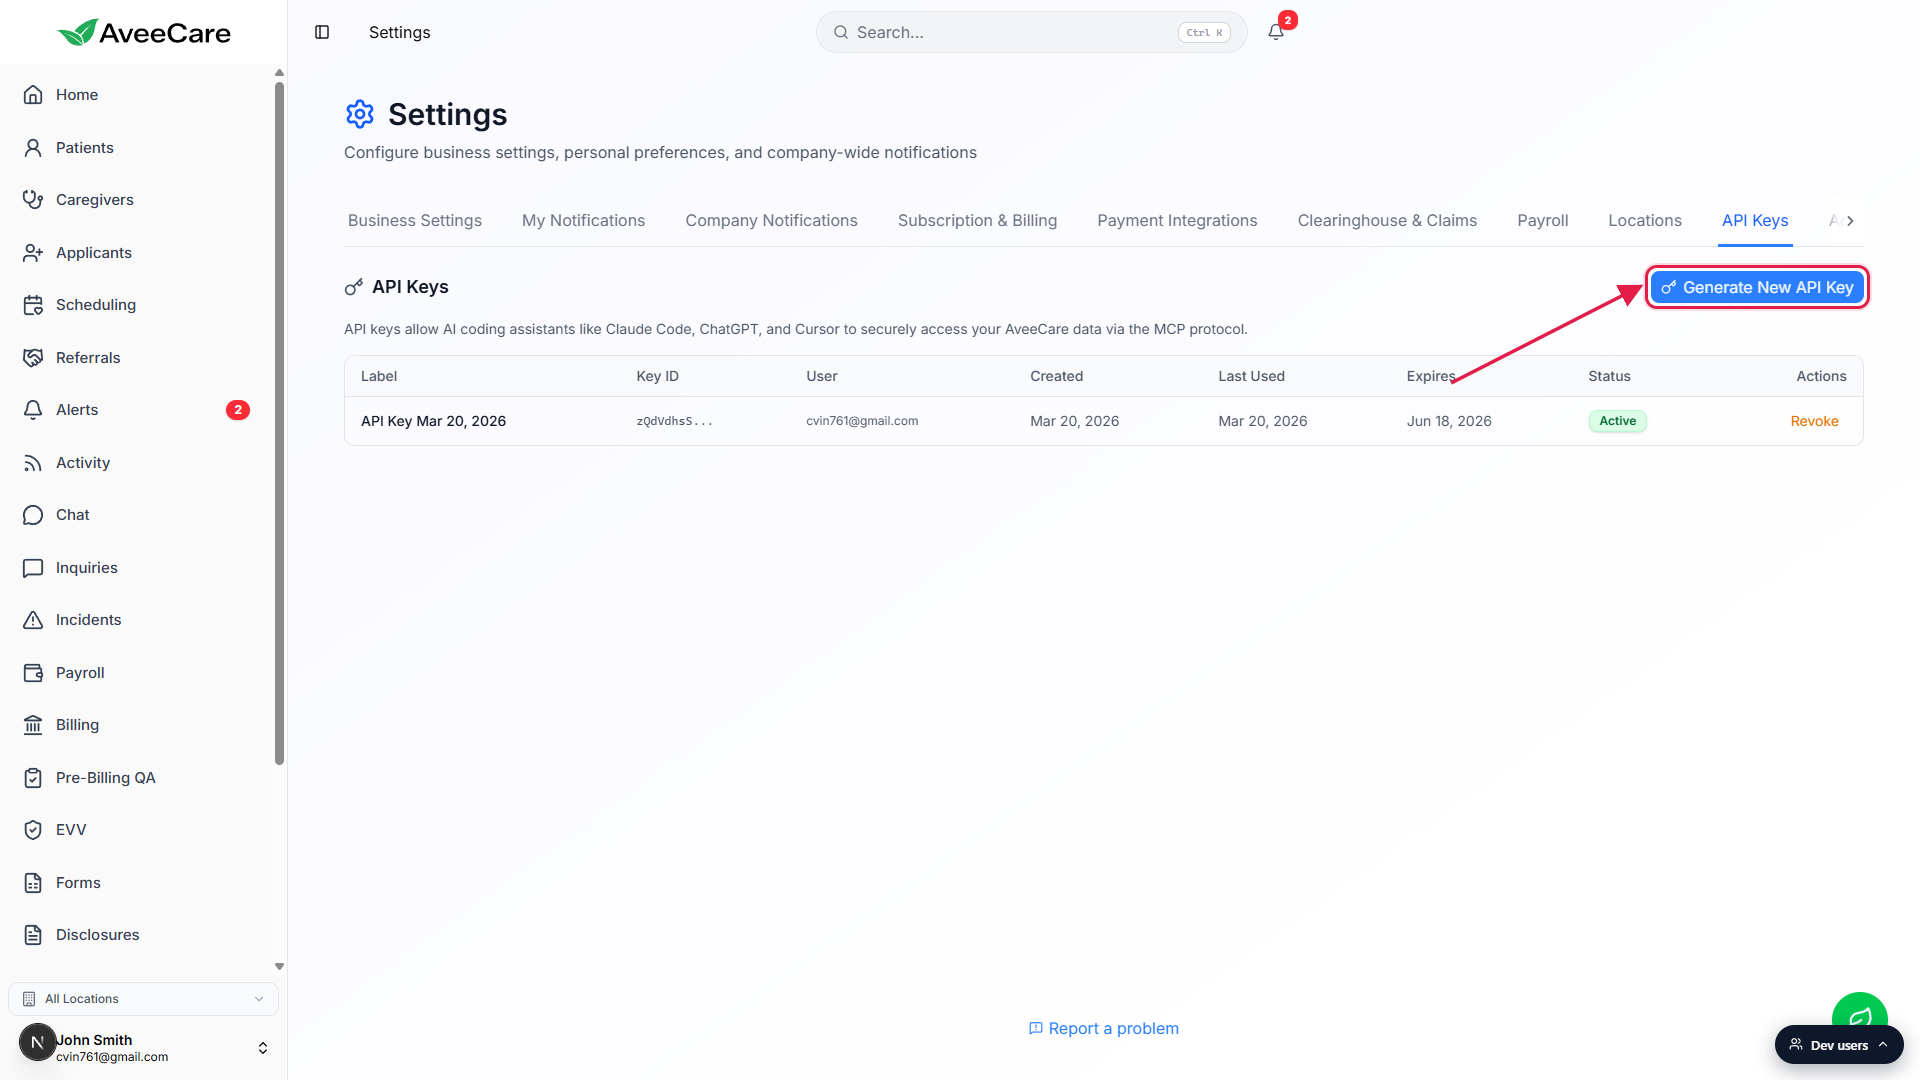The image size is (1920, 1080).
Task: Go to Home in sidebar
Action: [77, 95]
